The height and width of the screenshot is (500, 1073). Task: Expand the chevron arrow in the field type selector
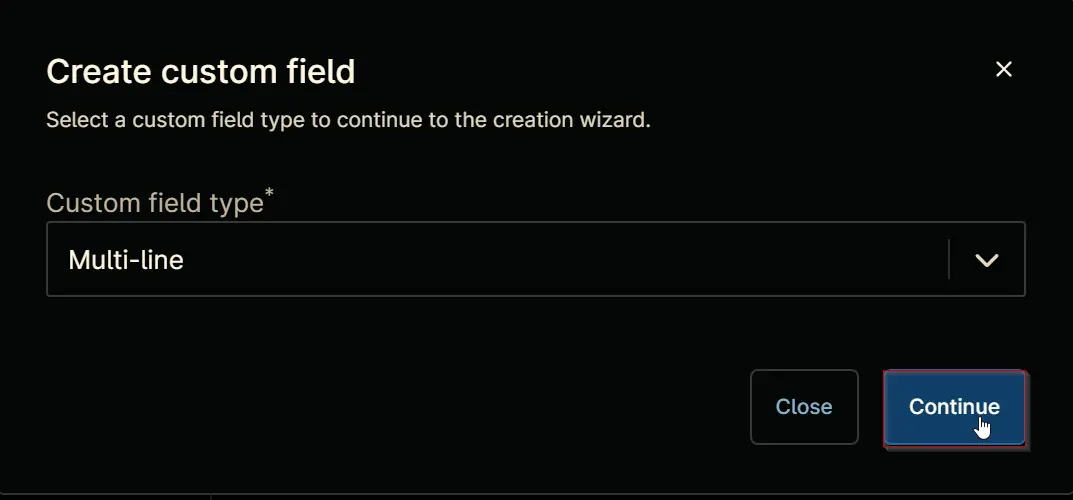pos(987,260)
